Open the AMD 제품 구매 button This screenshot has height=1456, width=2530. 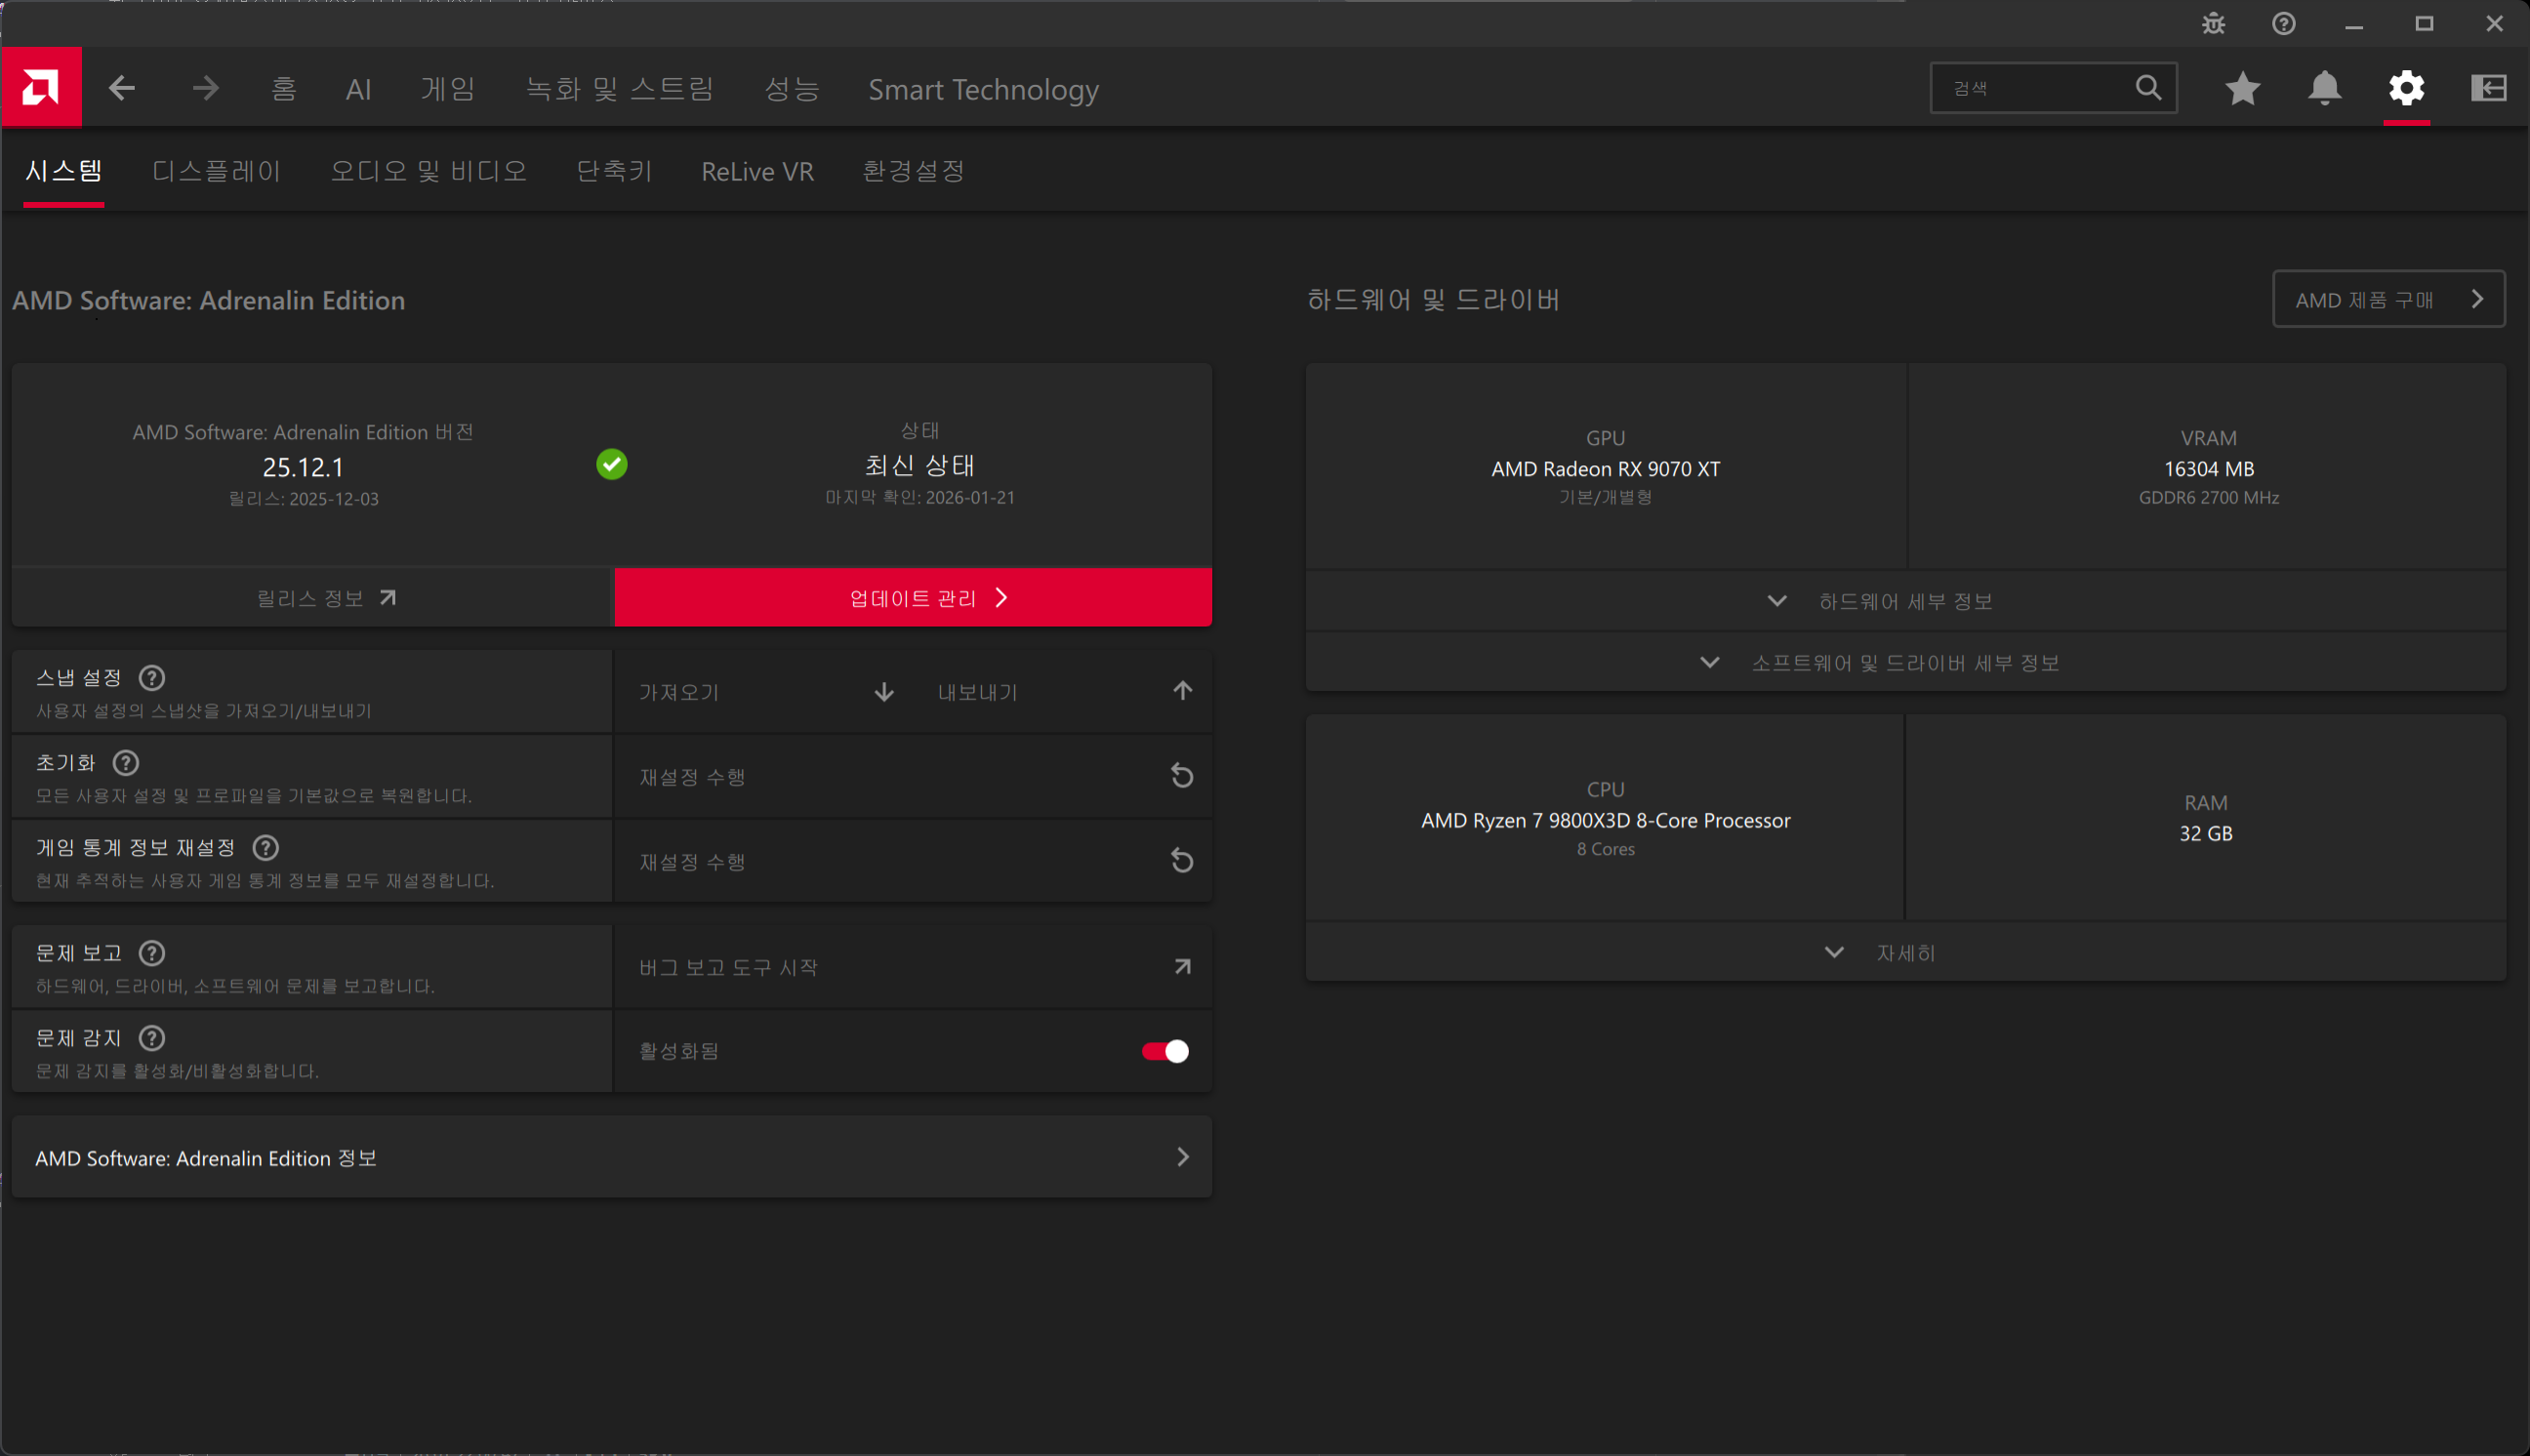click(2388, 299)
